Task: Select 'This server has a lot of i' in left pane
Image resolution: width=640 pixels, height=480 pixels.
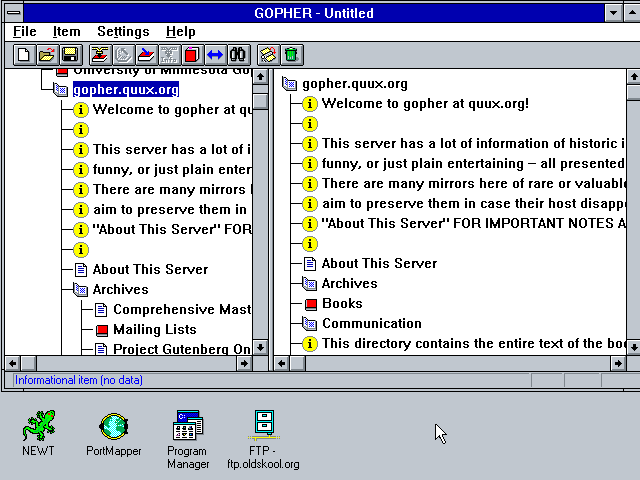Action: tap(172, 149)
